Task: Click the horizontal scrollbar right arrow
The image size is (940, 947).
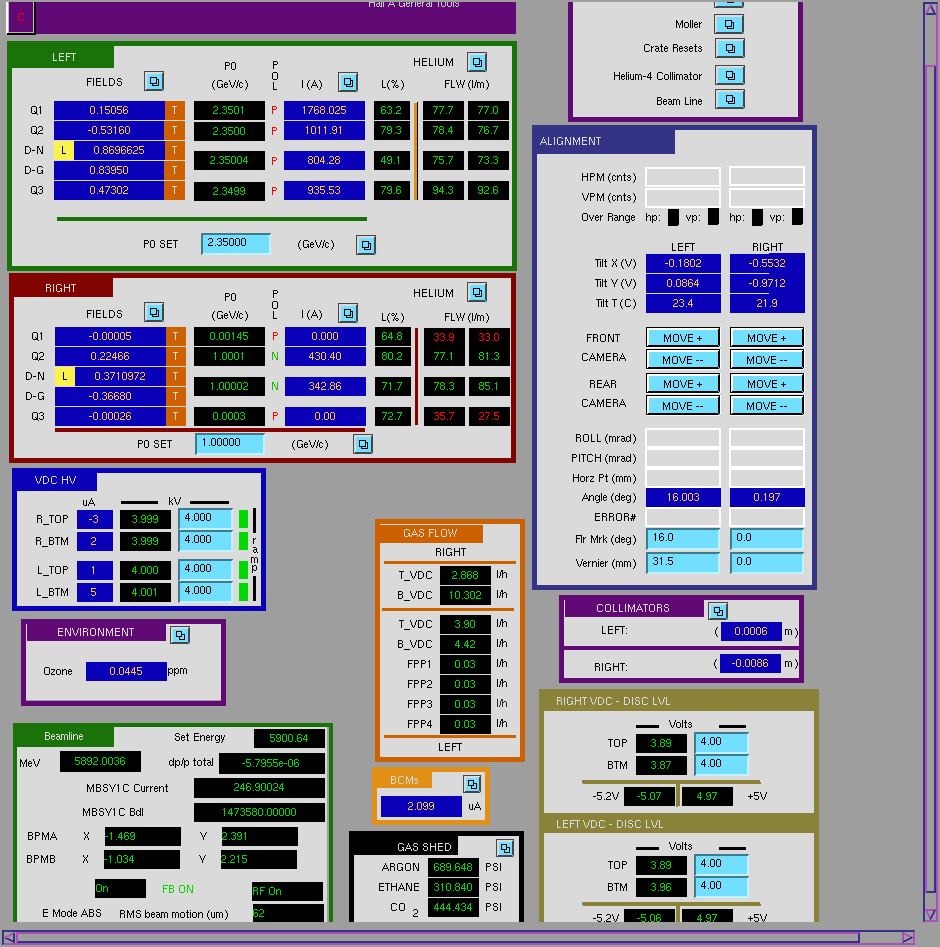Action: point(907,938)
